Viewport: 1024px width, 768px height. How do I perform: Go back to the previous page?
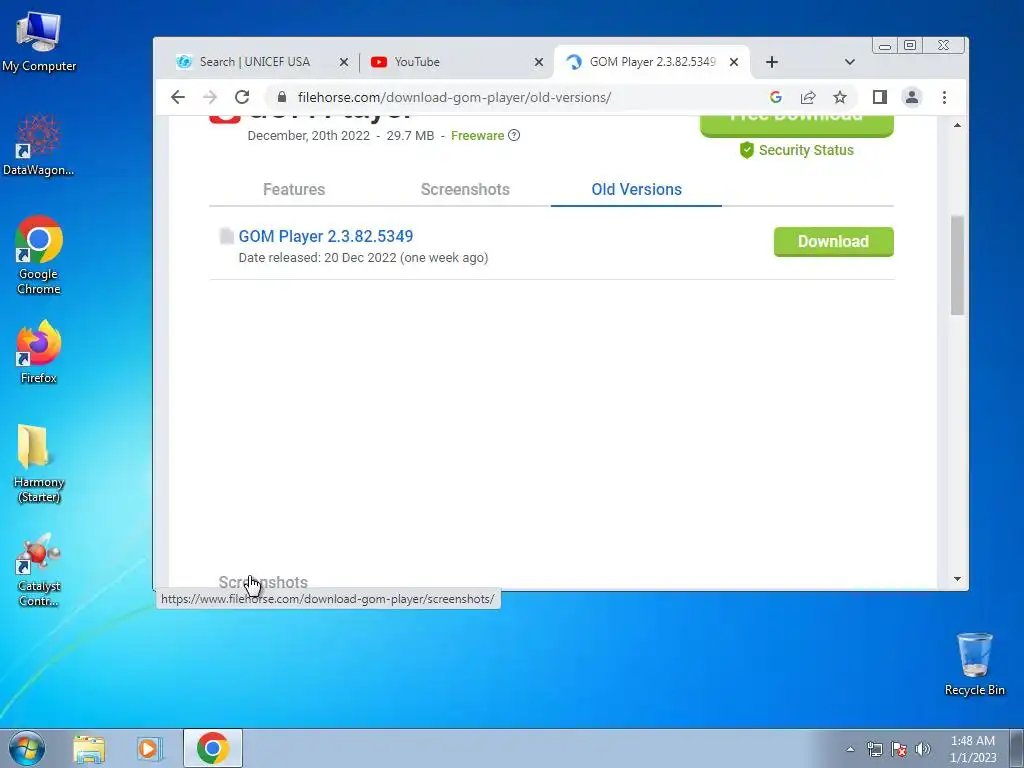click(178, 97)
